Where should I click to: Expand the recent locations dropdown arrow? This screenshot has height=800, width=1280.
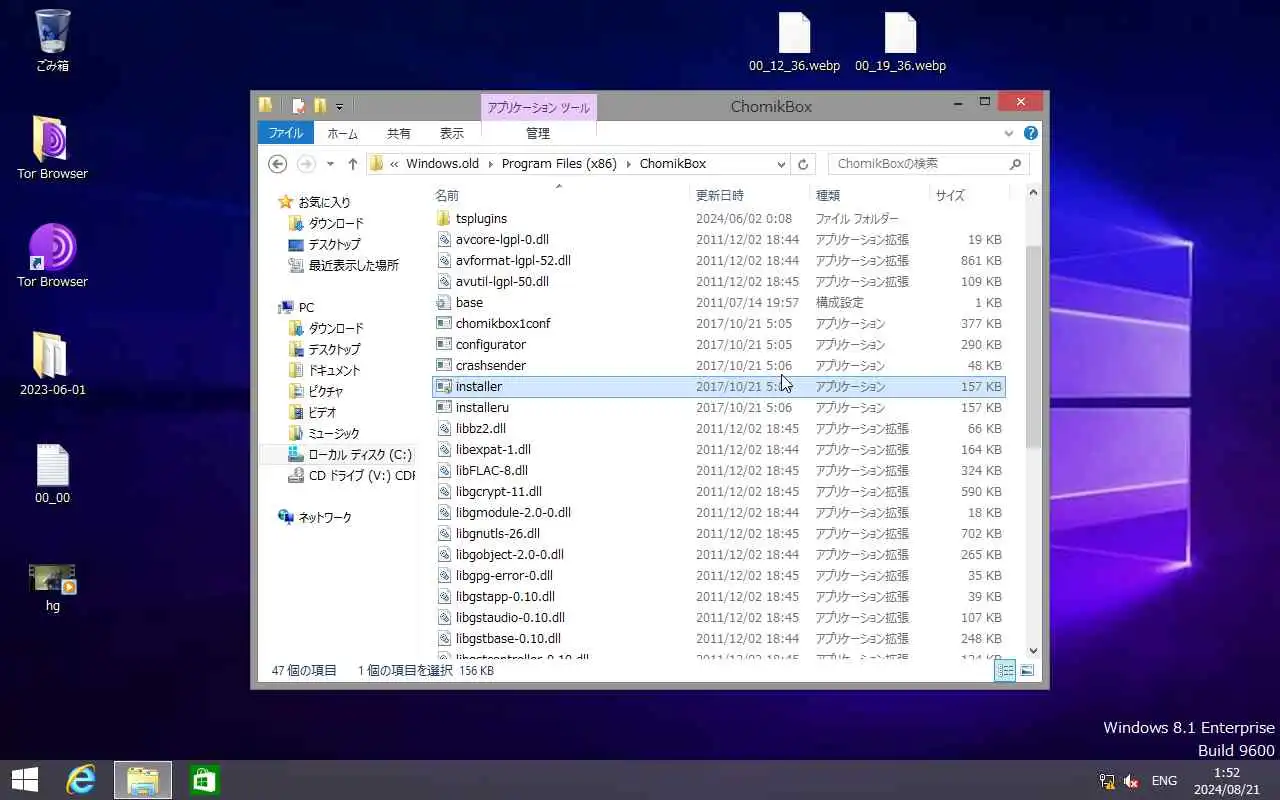330,164
